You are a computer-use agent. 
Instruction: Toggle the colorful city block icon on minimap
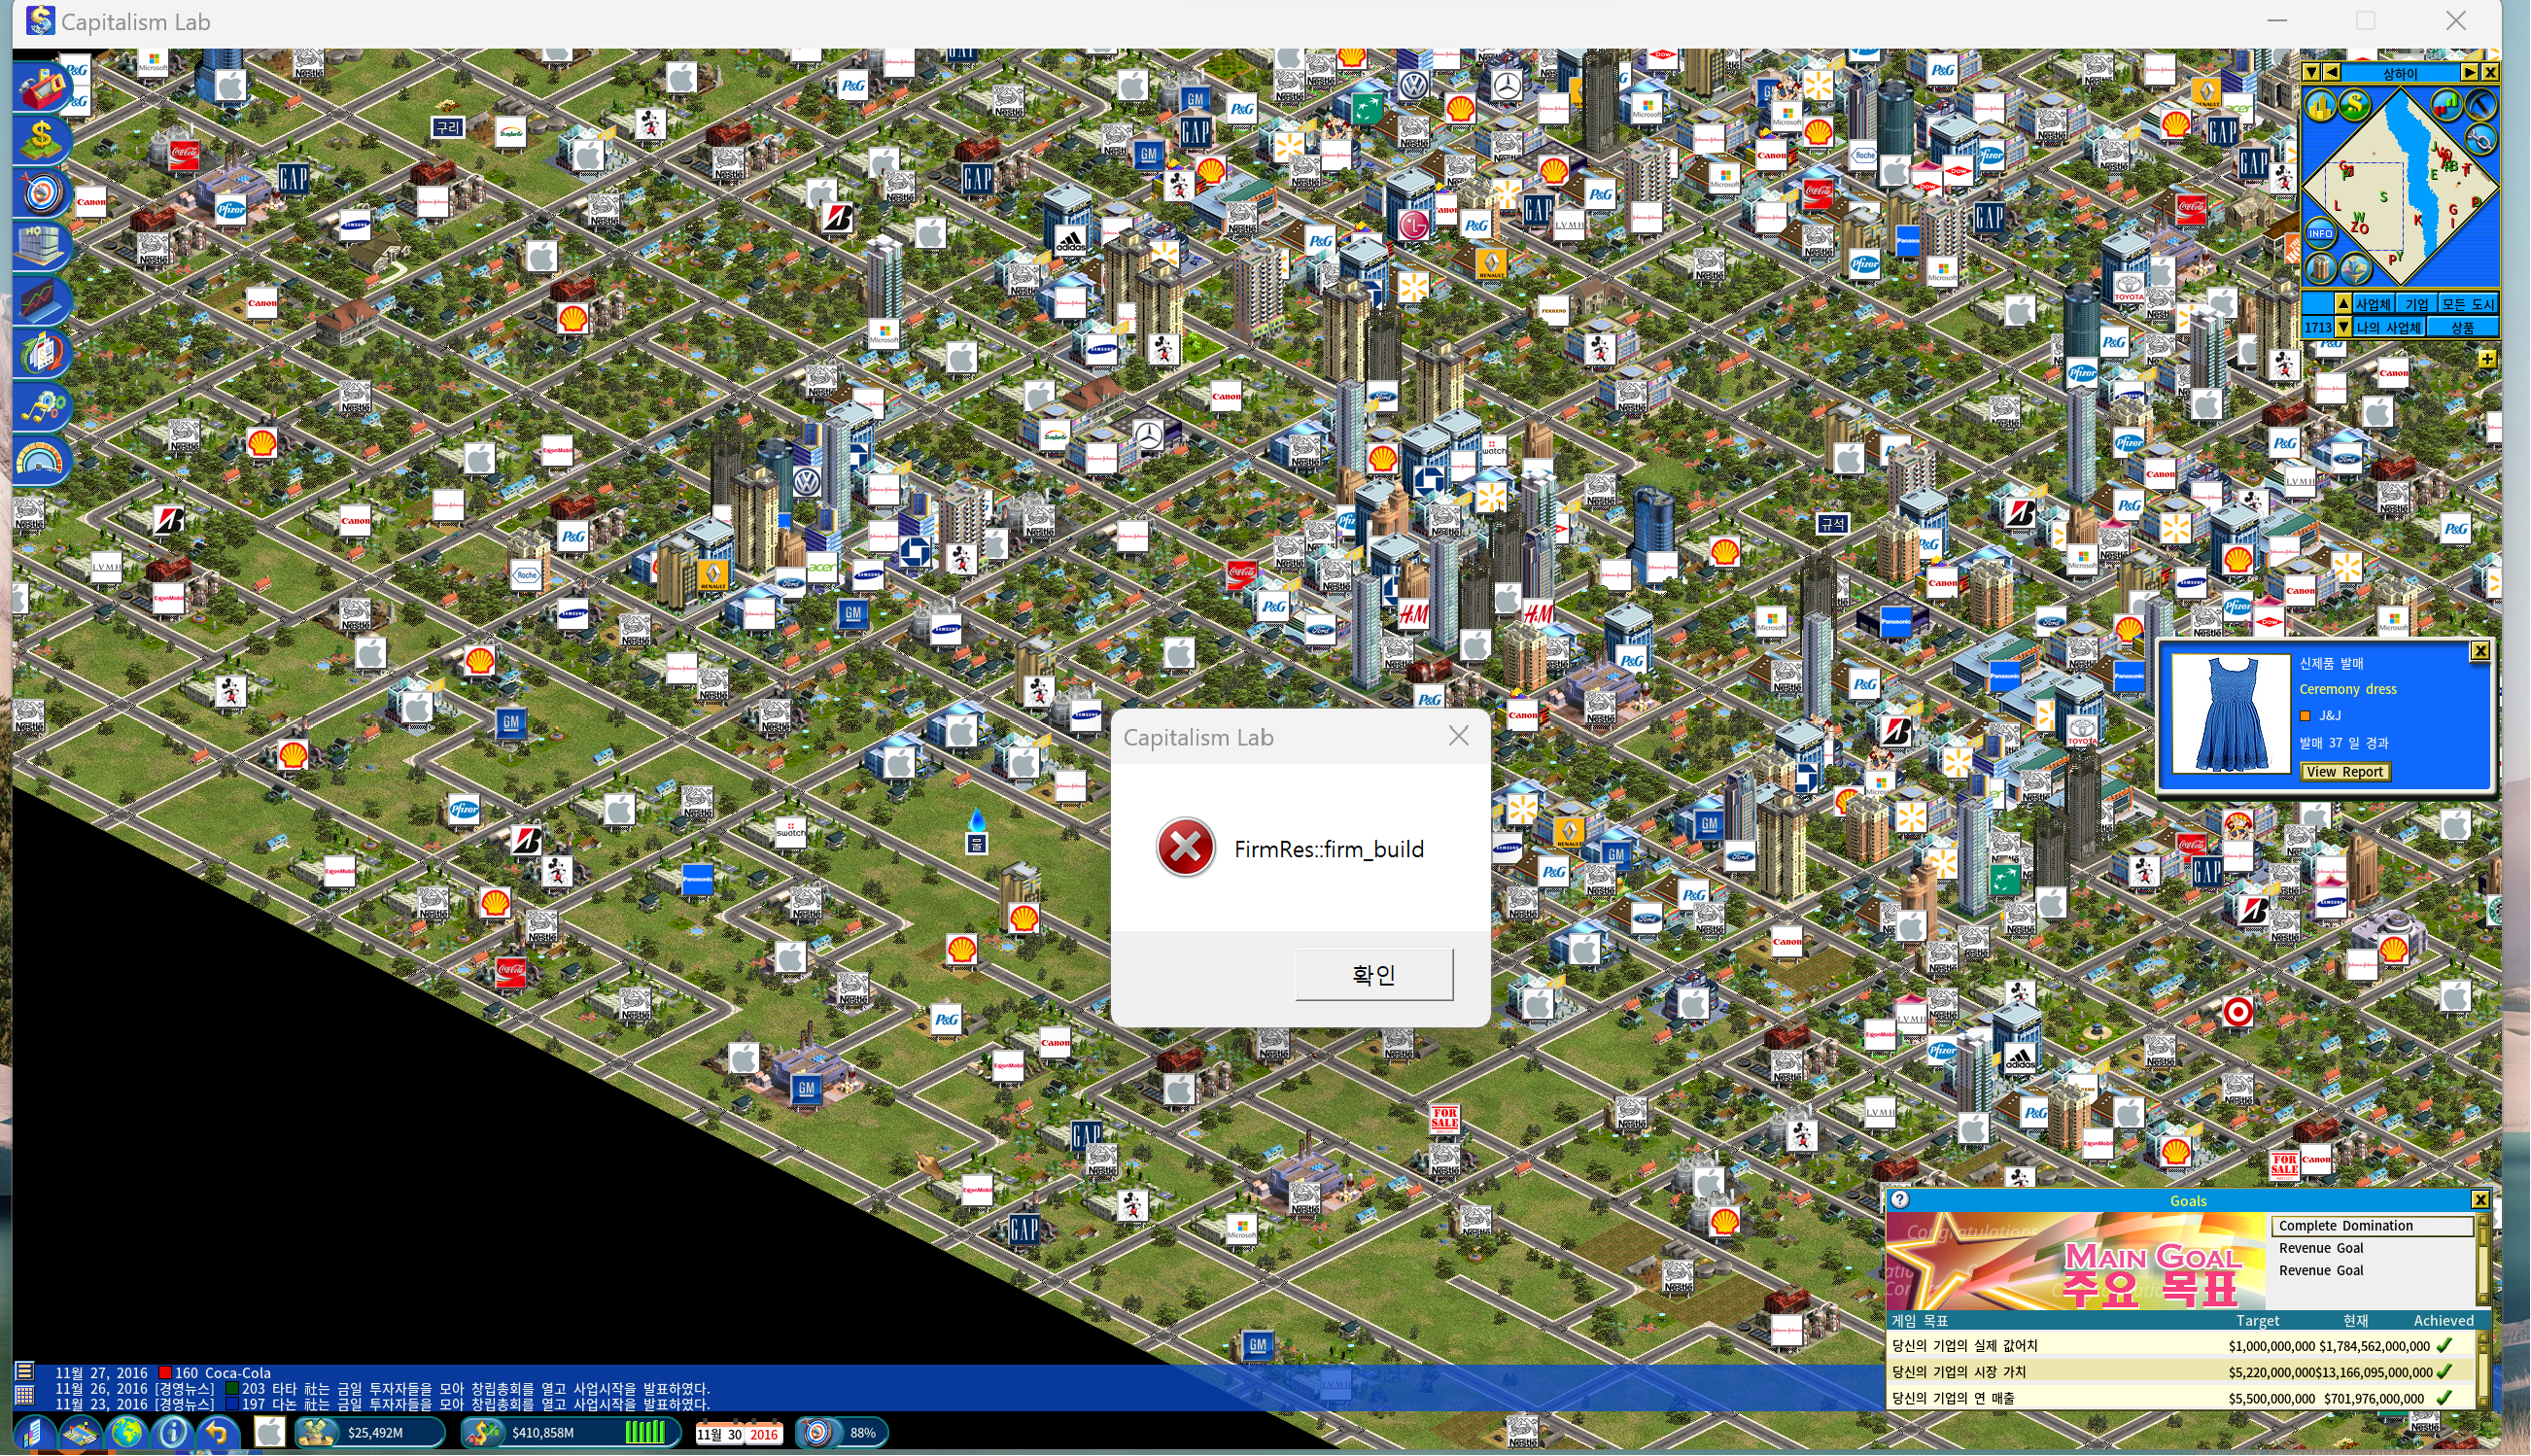tap(2355, 268)
